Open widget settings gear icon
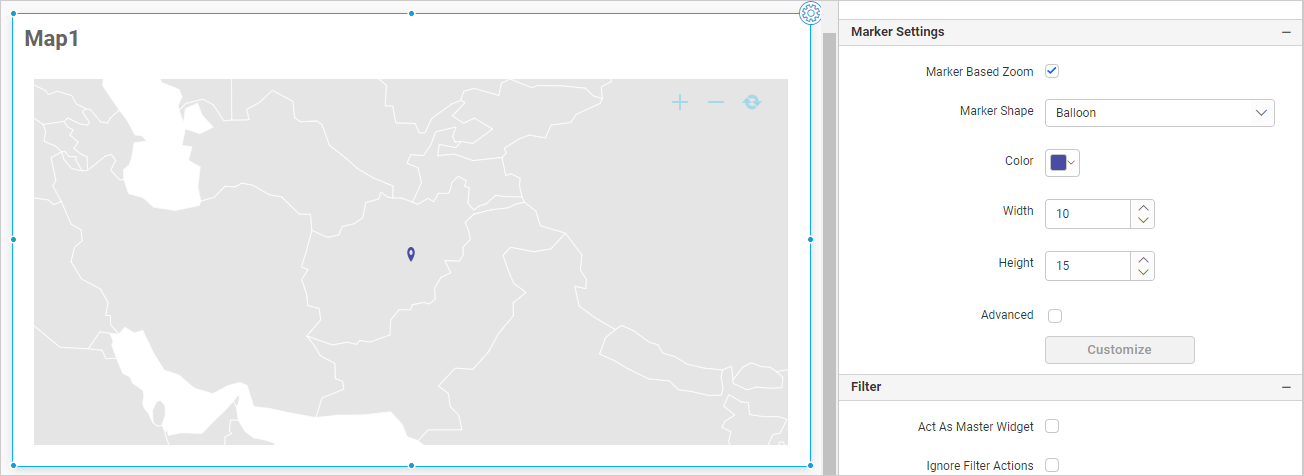 coord(810,13)
